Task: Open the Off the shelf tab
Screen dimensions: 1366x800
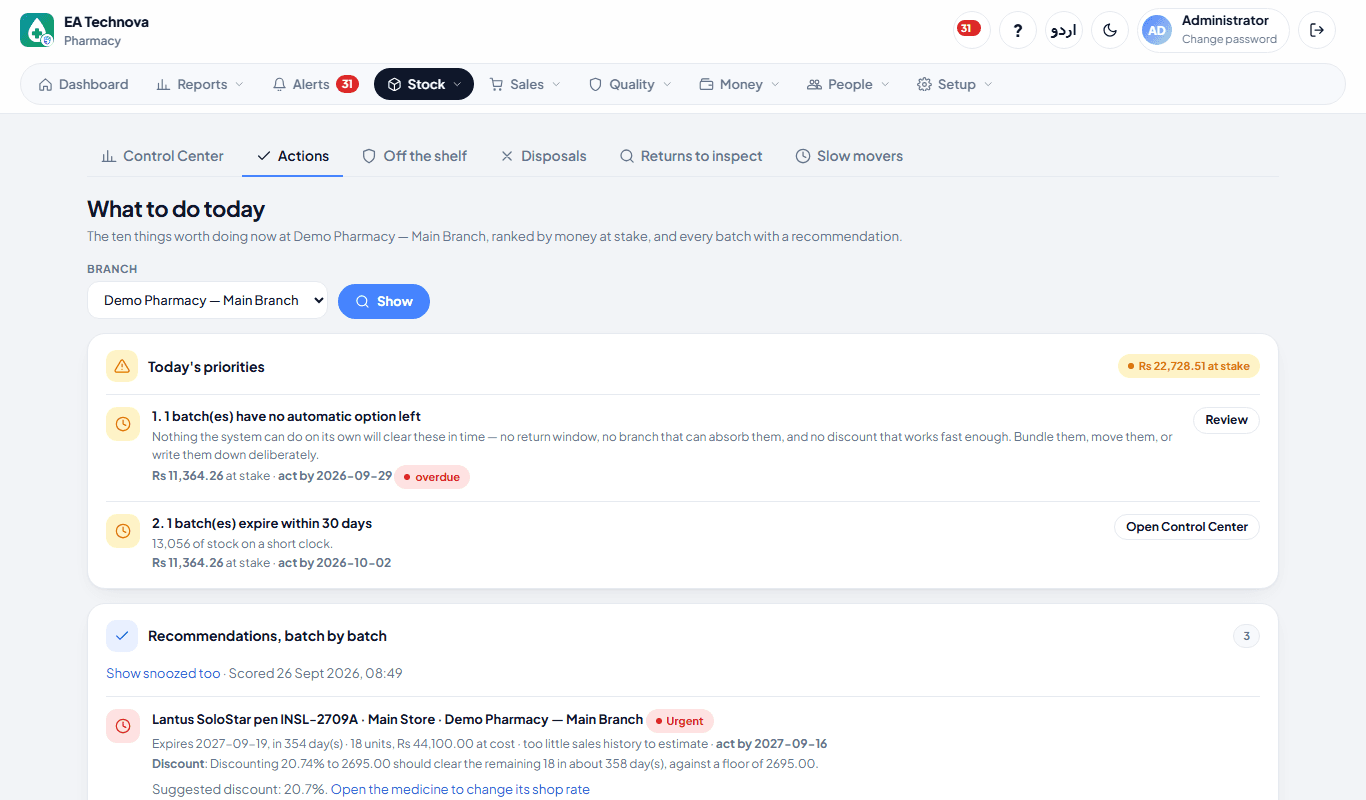Action: tap(415, 156)
